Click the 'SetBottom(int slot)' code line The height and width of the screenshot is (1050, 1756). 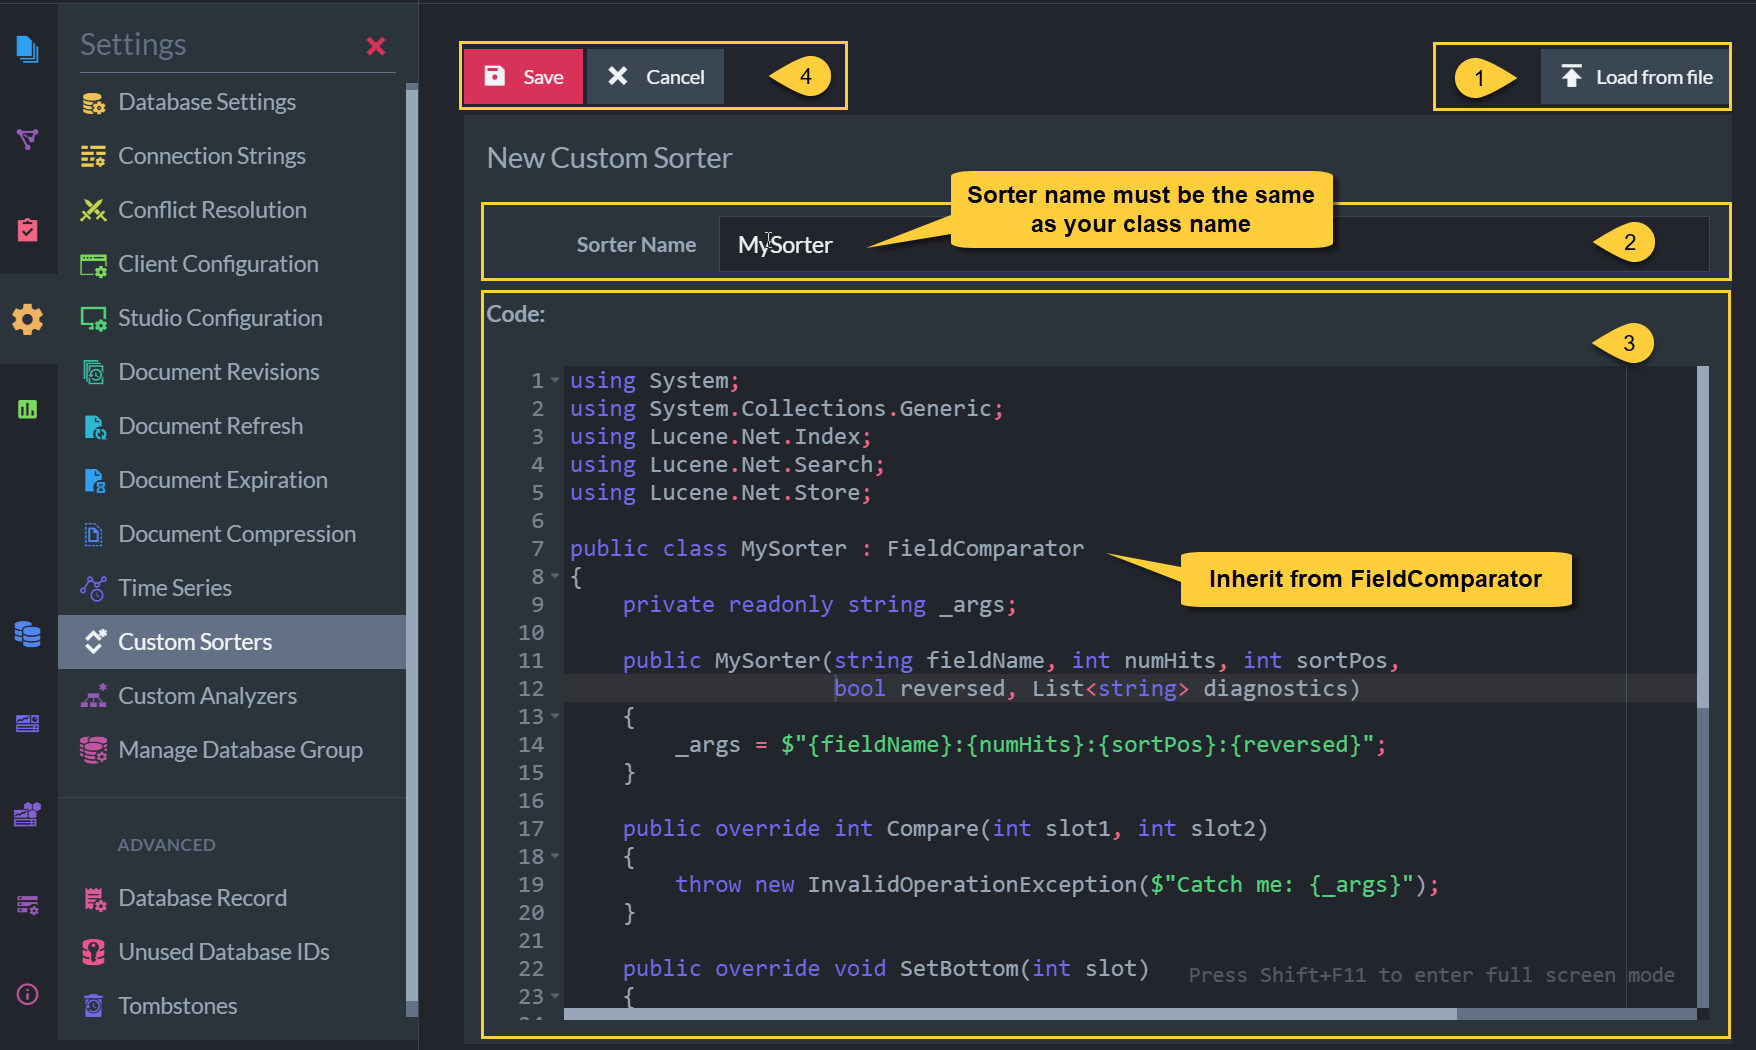tap(885, 968)
